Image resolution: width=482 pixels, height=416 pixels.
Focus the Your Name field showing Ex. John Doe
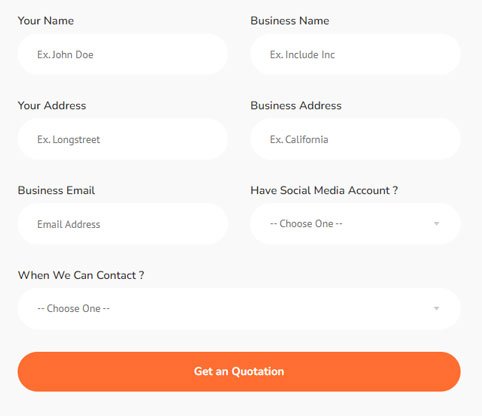pyautogui.click(x=123, y=54)
